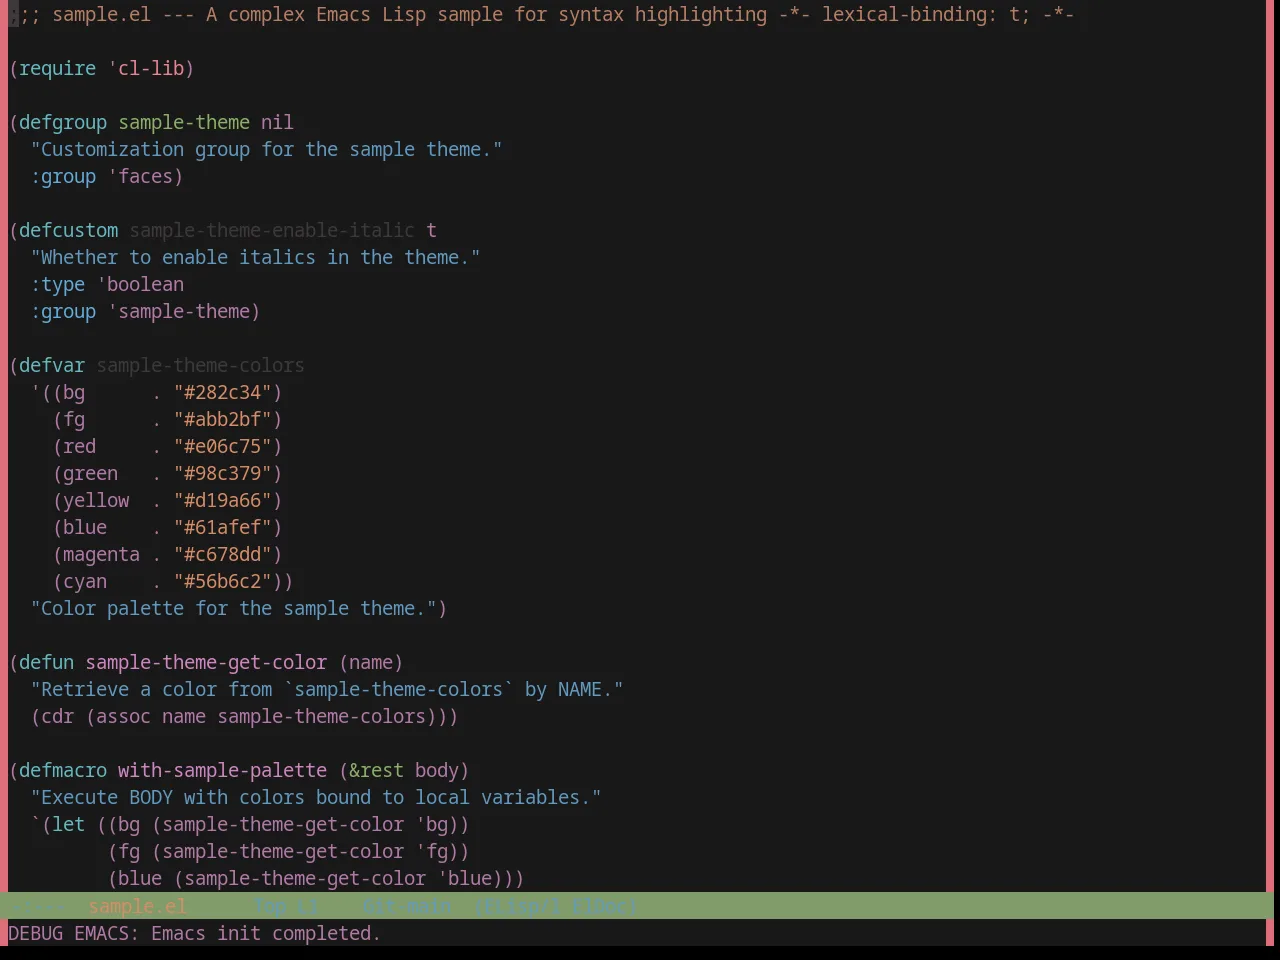Click the color string "#98c379"
This screenshot has height=960, width=1280.
[223, 473]
